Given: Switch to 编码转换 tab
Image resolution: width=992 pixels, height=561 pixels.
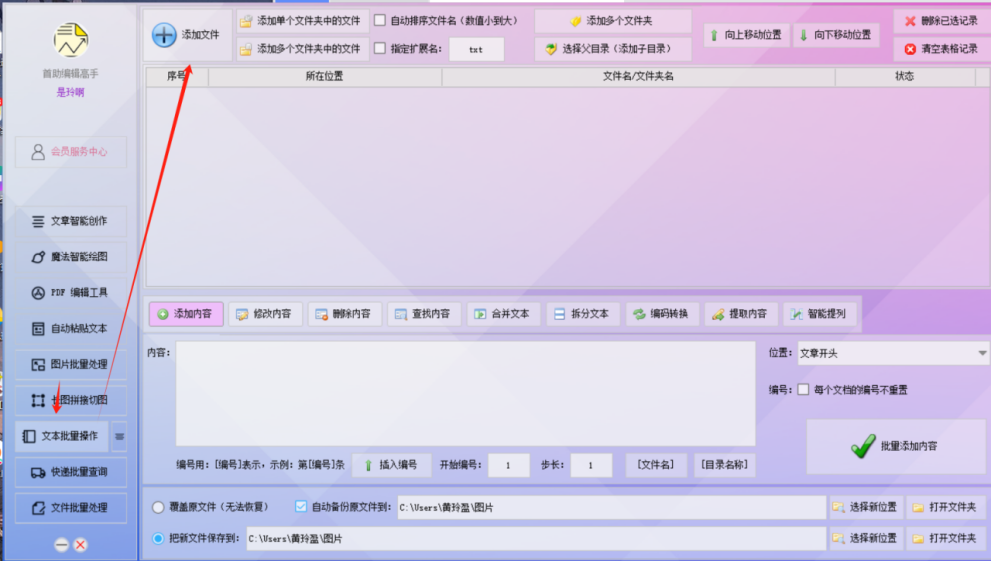Looking at the screenshot, I should coord(662,314).
